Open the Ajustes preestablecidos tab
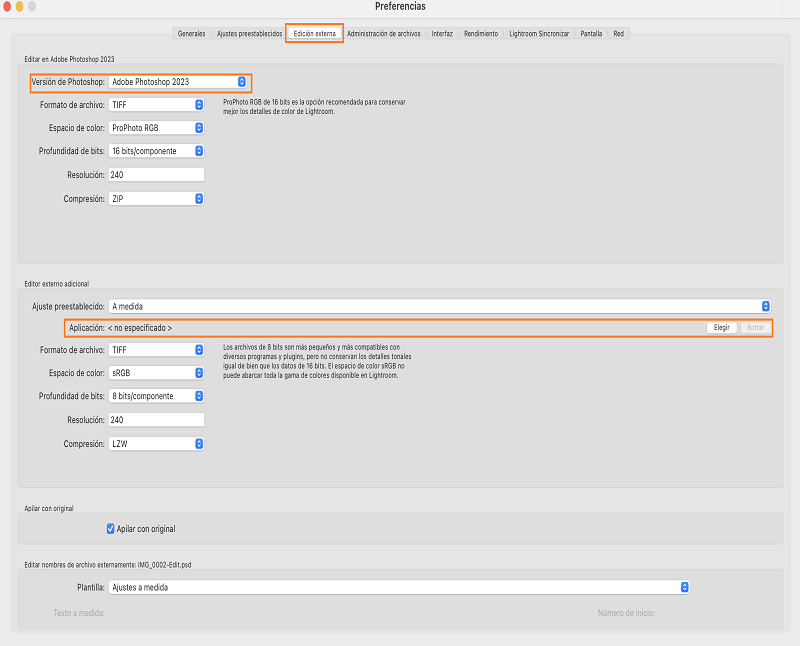Viewport: 800px width, 646px height. click(x=249, y=33)
